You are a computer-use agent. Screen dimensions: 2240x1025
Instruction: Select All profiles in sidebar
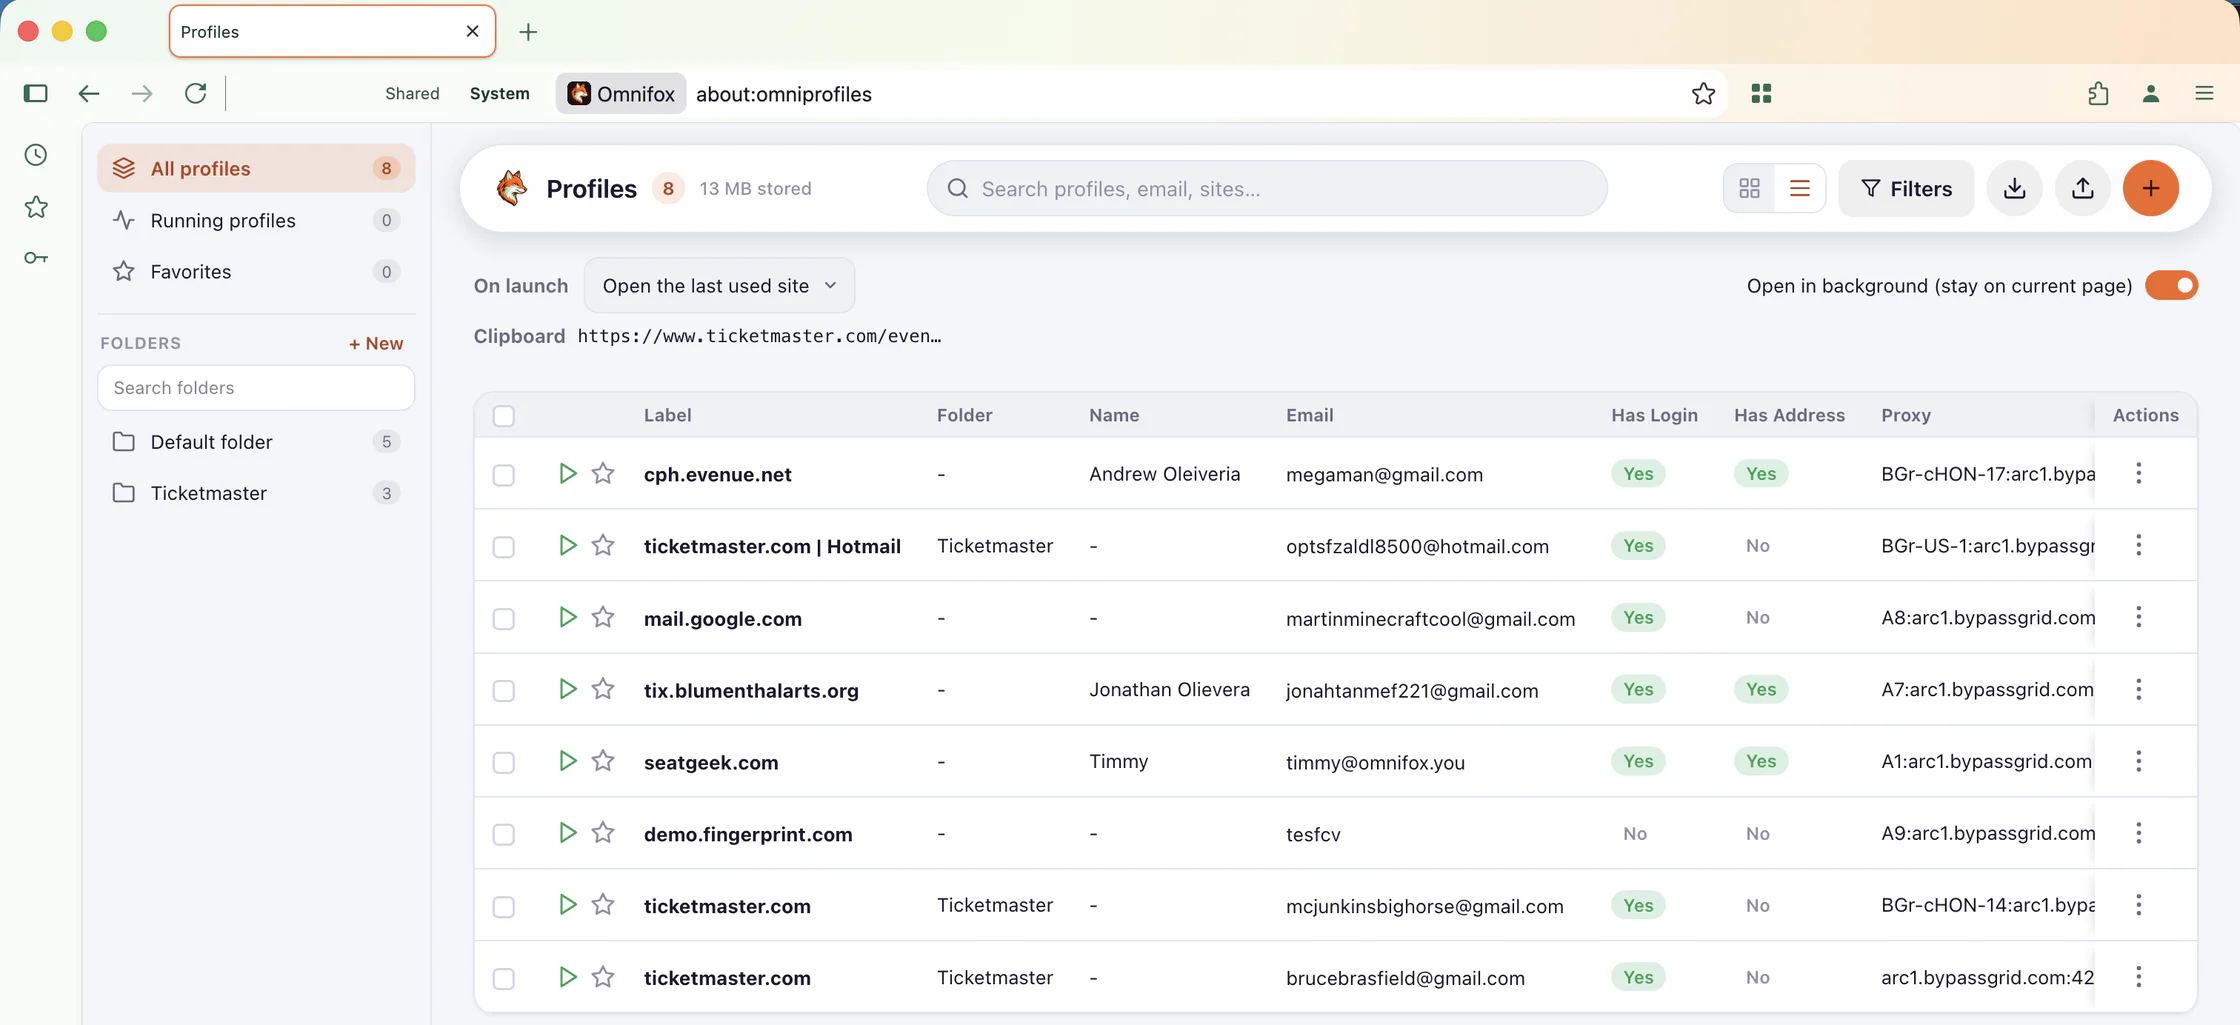(256, 168)
